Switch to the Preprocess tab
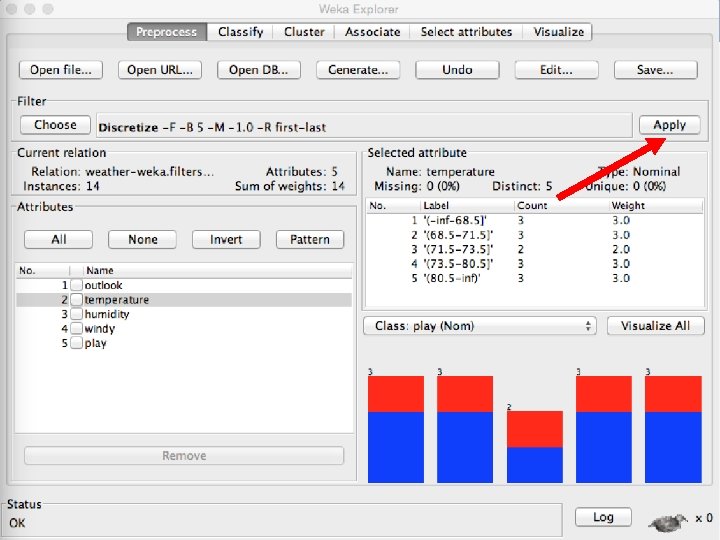The image size is (720, 540). click(x=167, y=32)
